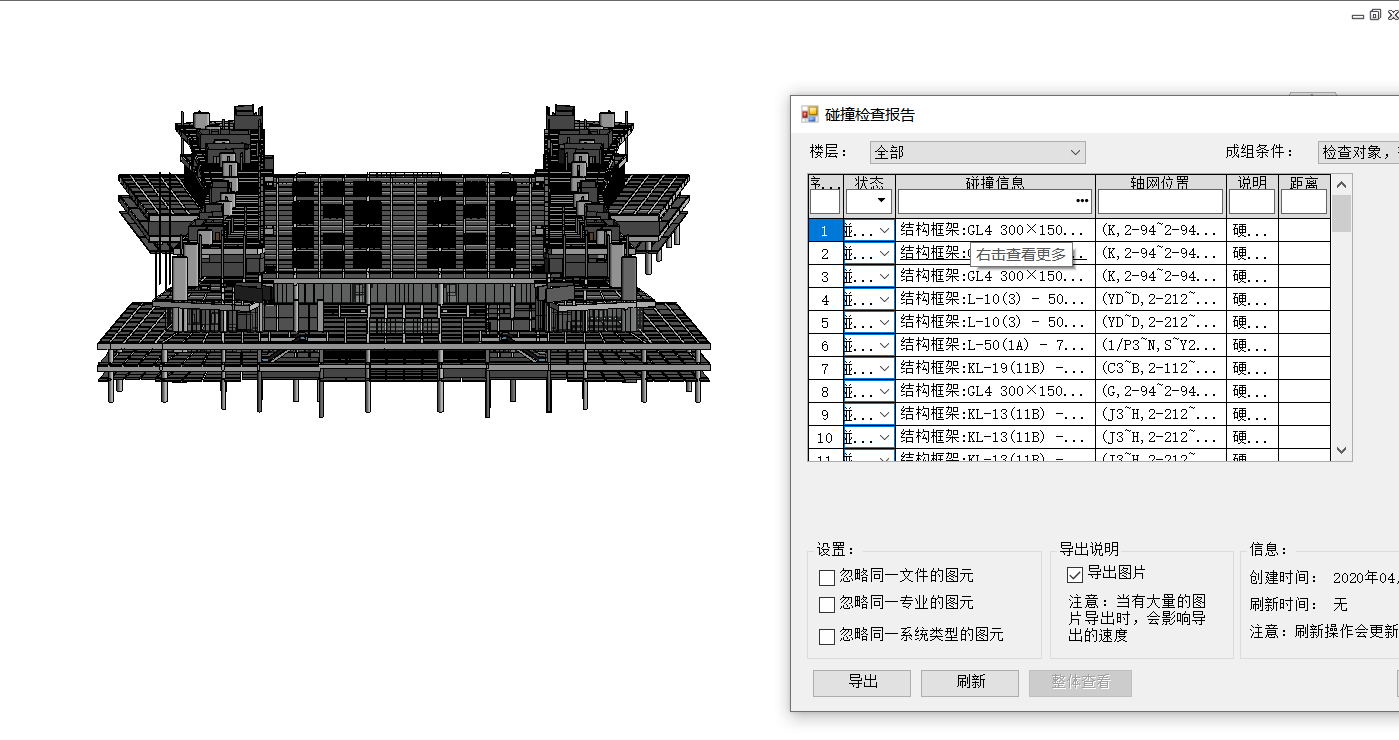Open status dropdown in row 7

(x=884, y=368)
